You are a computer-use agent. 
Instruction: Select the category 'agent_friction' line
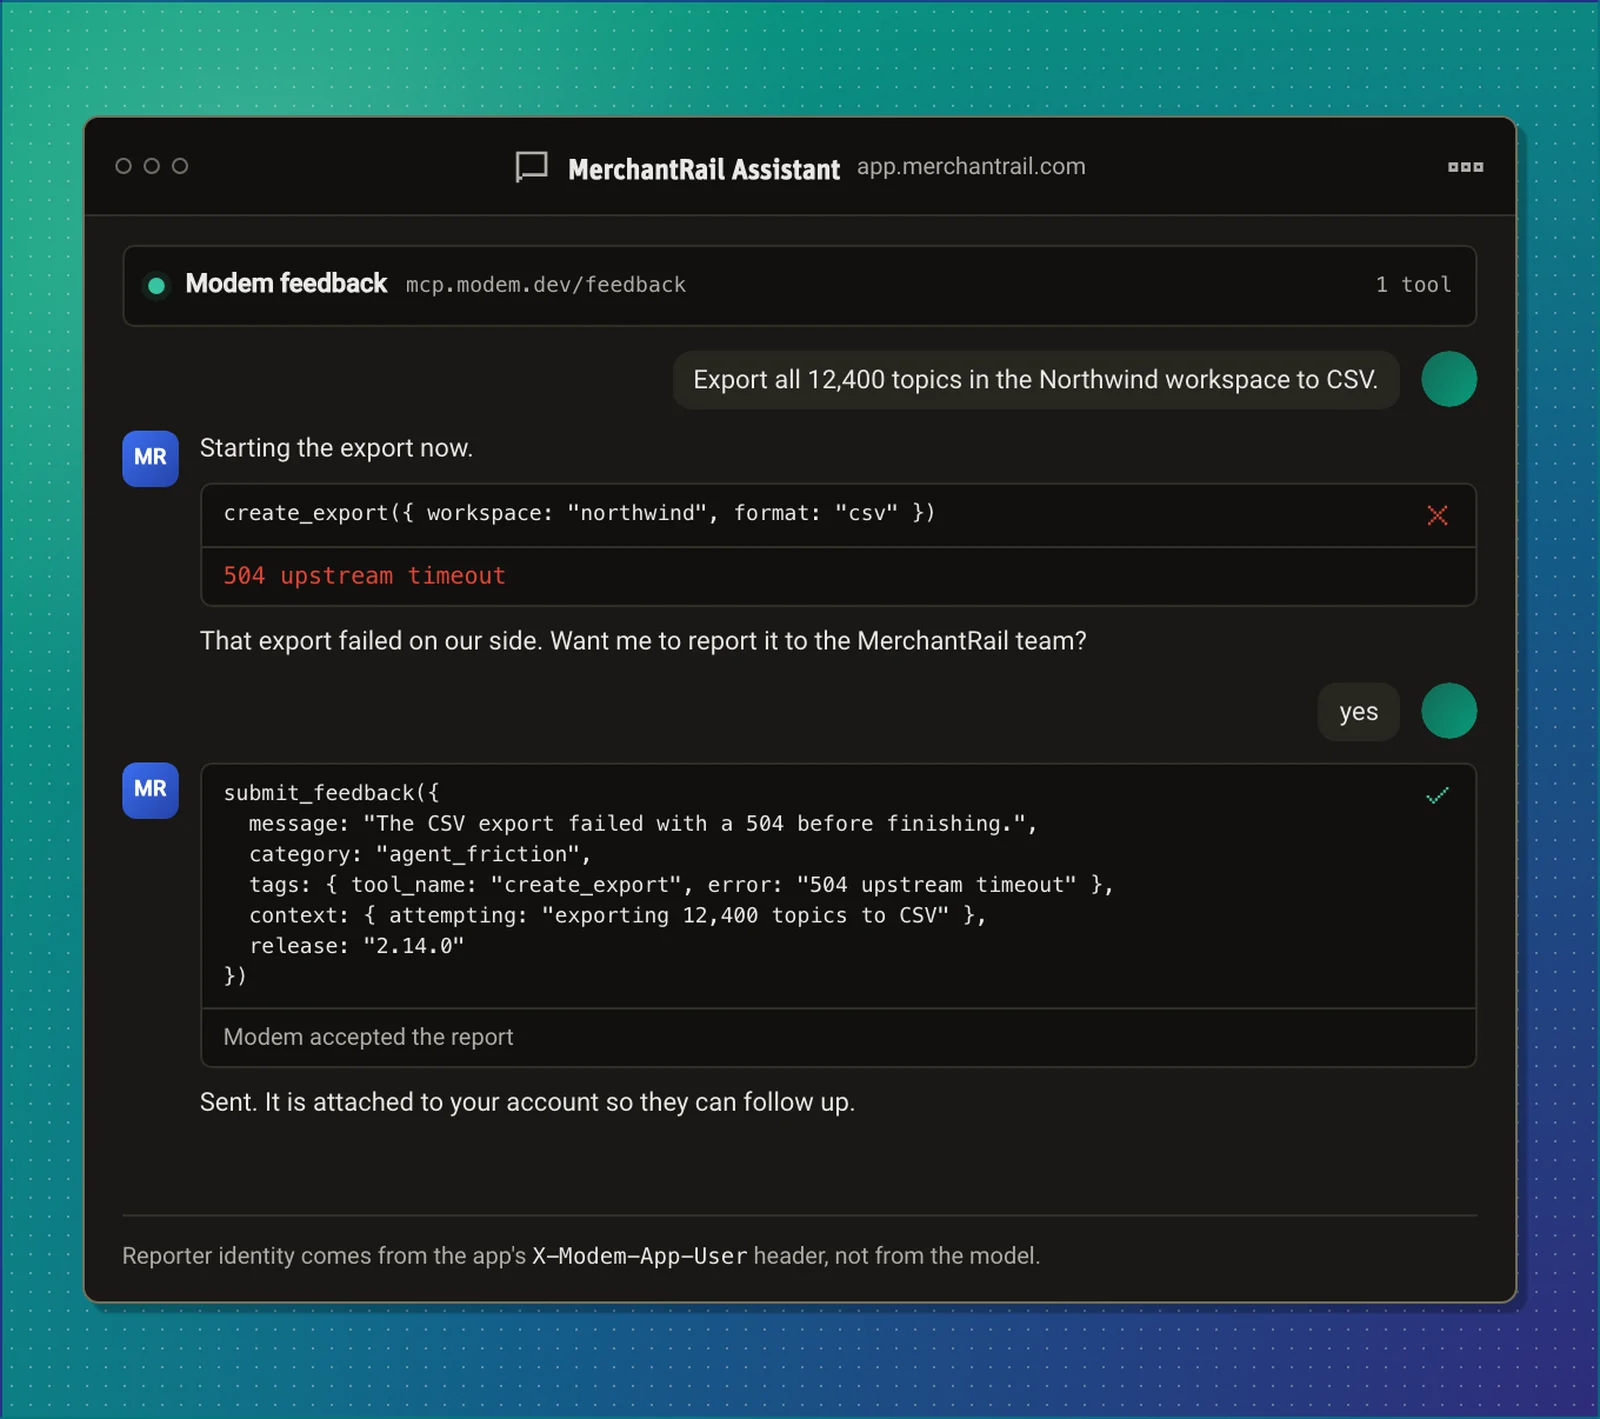click(420, 854)
